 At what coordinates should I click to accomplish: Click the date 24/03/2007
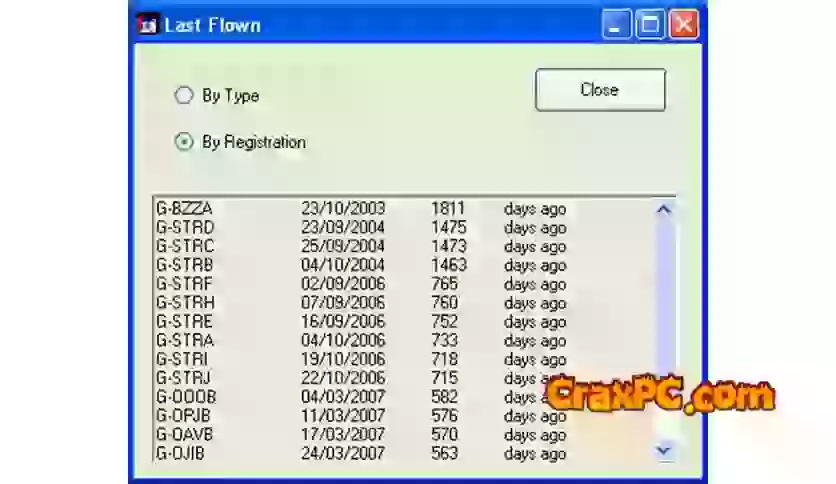coord(343,454)
